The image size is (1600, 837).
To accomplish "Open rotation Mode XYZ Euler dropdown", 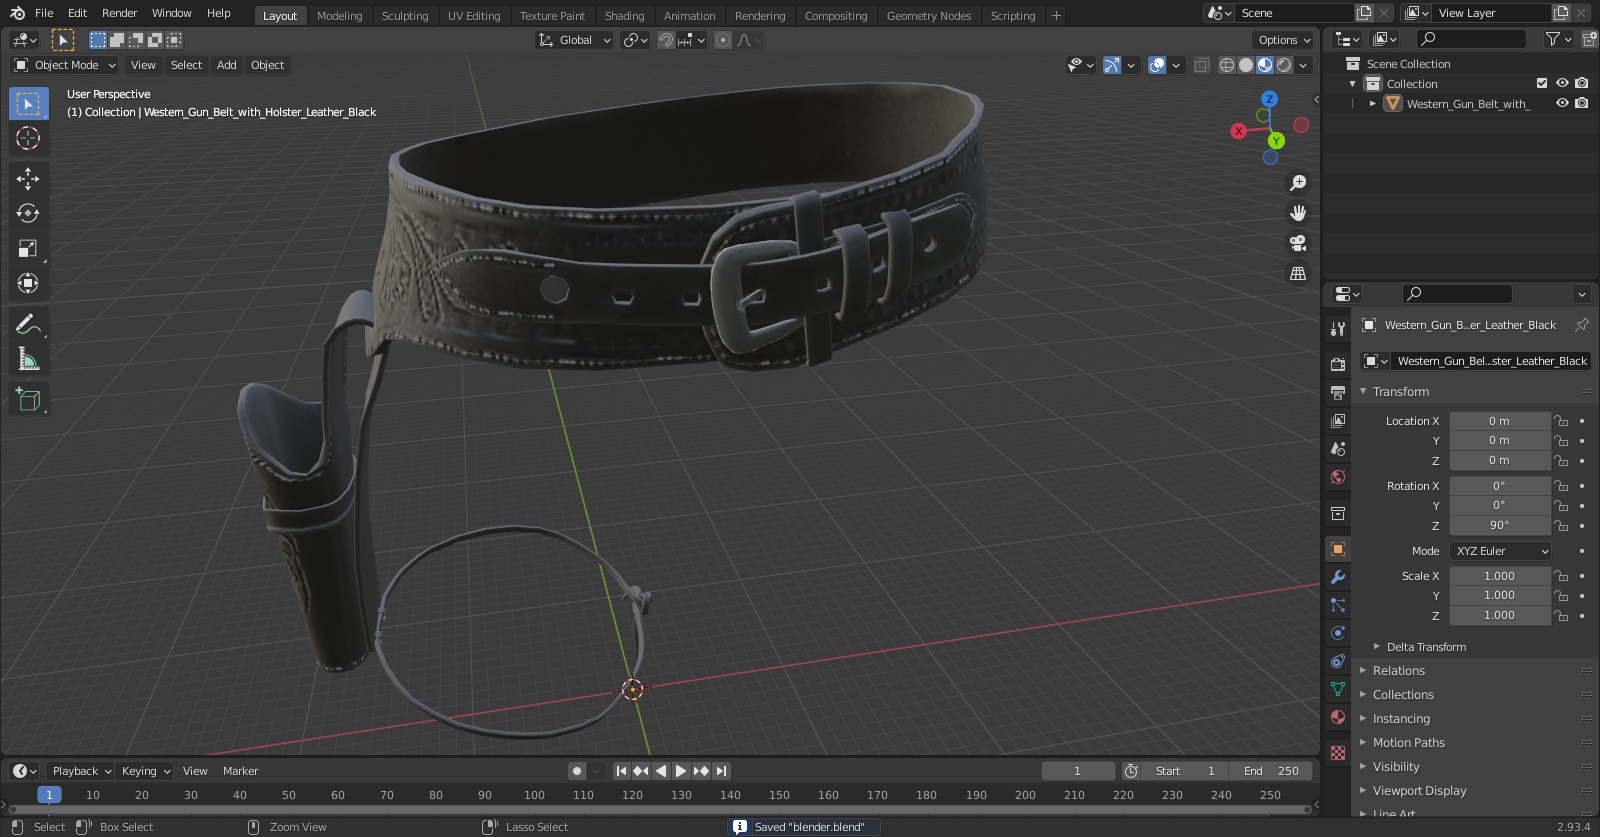I will pyautogui.click(x=1500, y=551).
